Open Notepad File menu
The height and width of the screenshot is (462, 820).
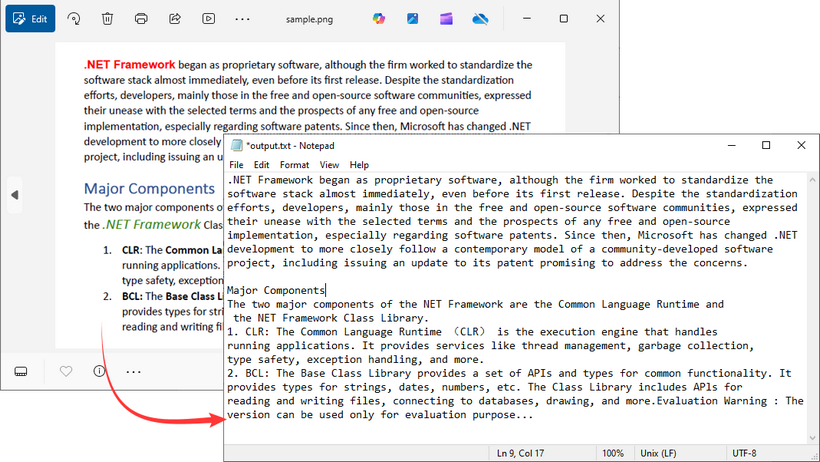tap(236, 165)
